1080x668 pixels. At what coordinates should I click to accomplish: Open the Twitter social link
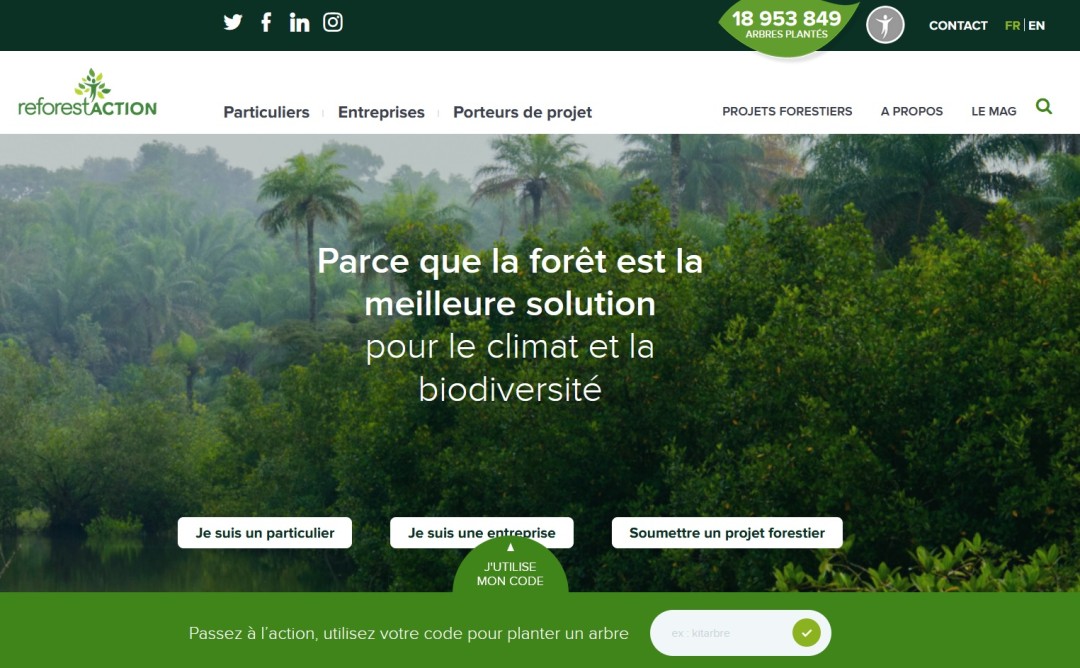(x=233, y=23)
